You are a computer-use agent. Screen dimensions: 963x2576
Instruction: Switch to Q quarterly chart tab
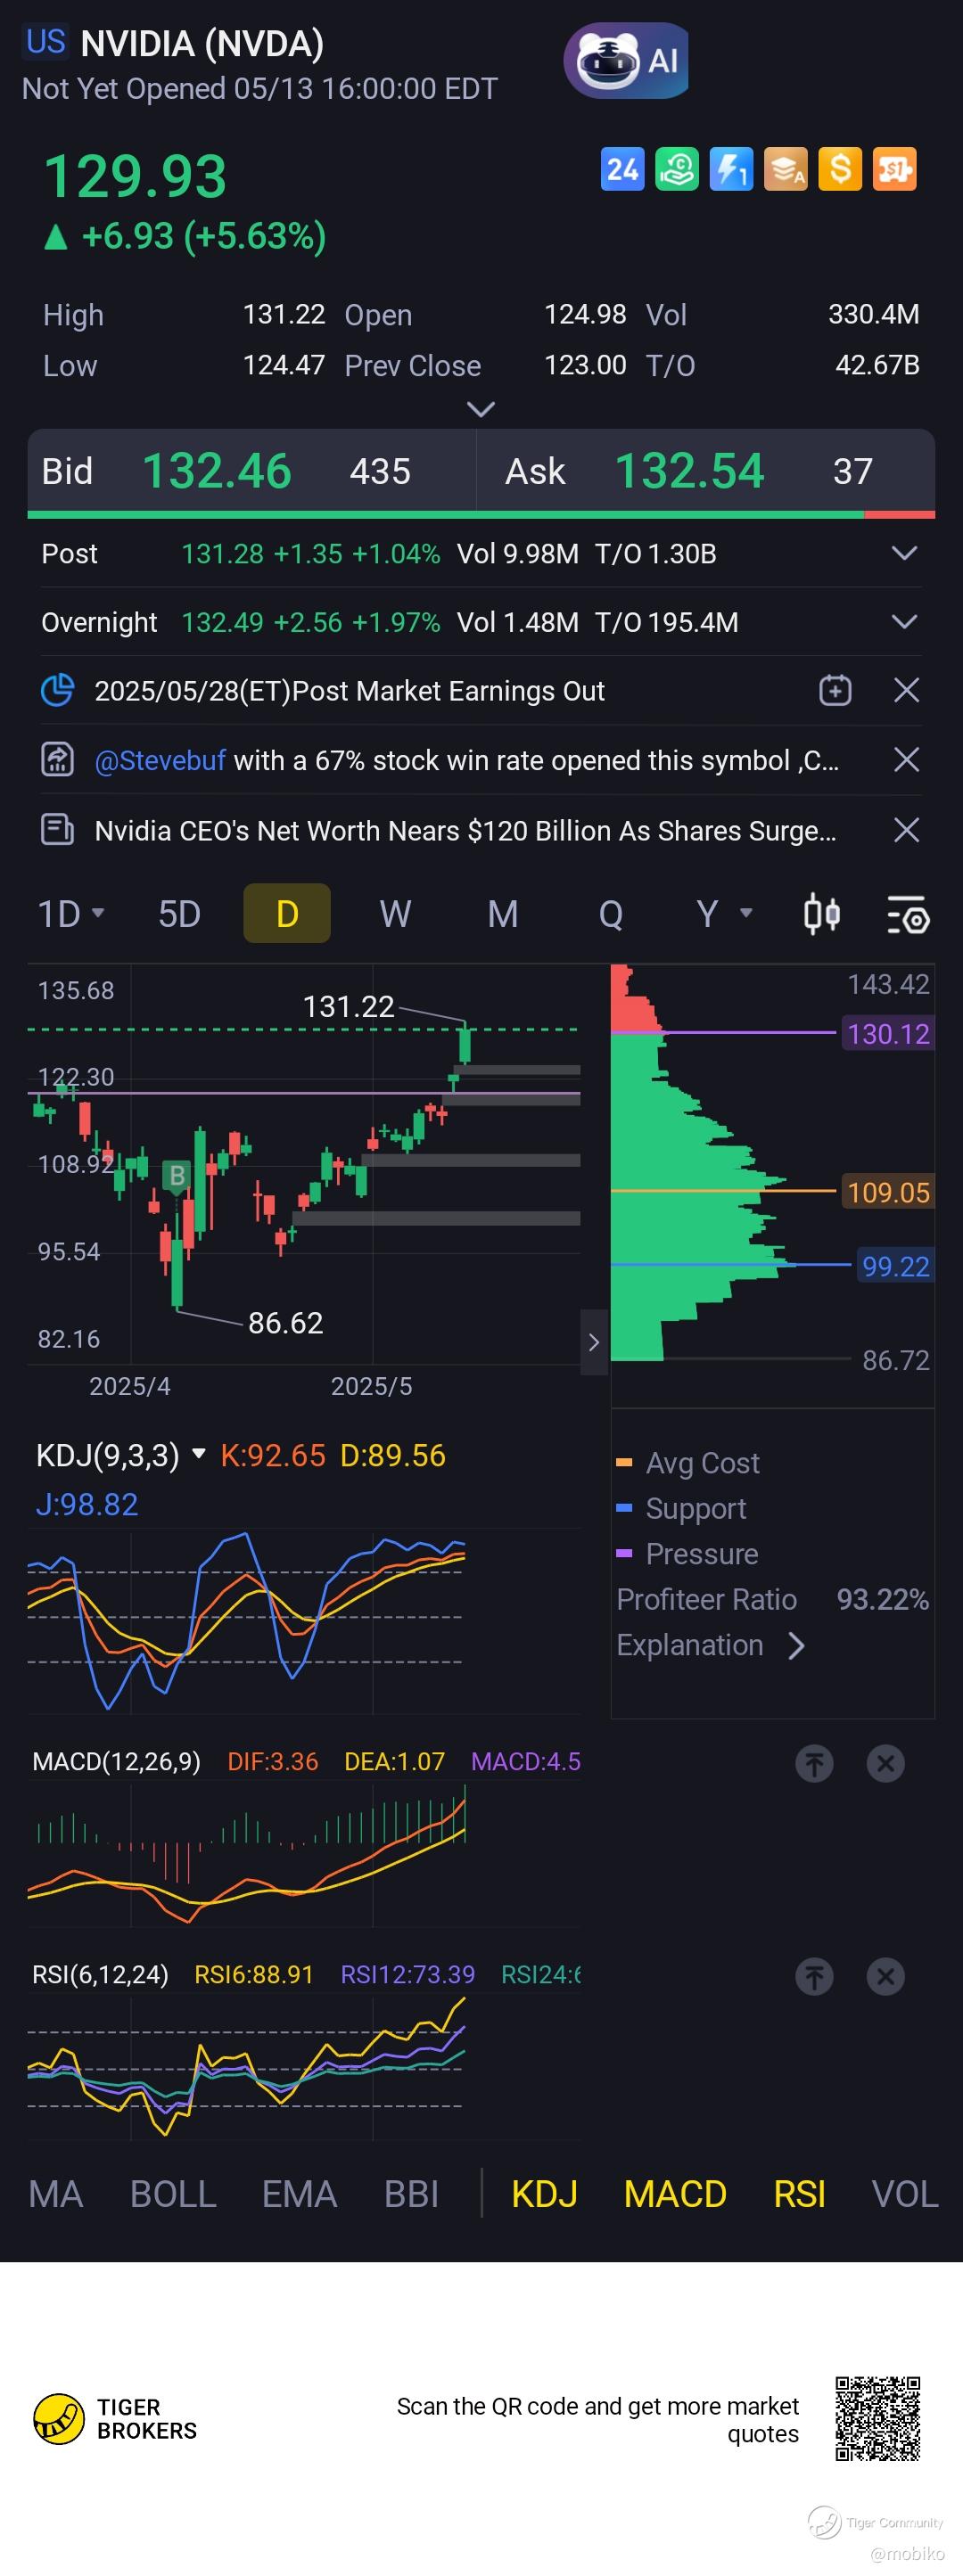pos(611,914)
